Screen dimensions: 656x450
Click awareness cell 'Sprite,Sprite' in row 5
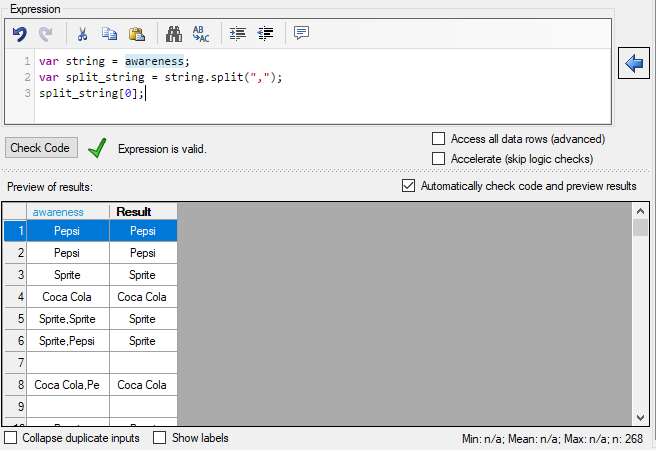68,319
